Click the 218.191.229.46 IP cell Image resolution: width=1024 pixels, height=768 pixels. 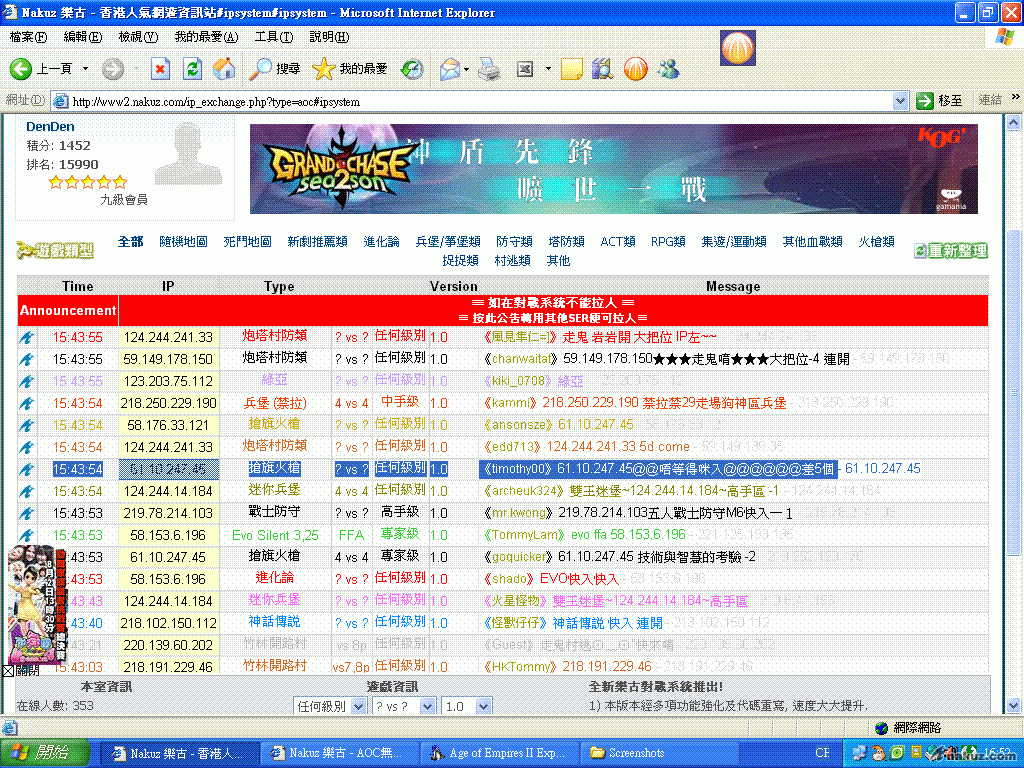click(x=168, y=667)
